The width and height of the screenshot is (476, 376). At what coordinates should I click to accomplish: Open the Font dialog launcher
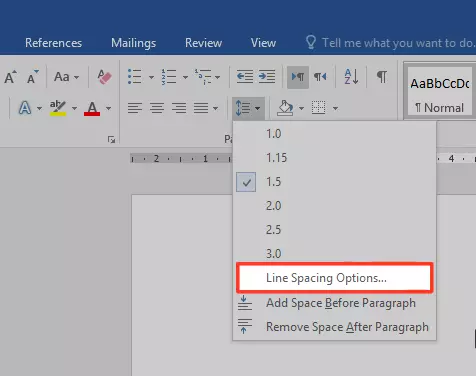click(111, 140)
